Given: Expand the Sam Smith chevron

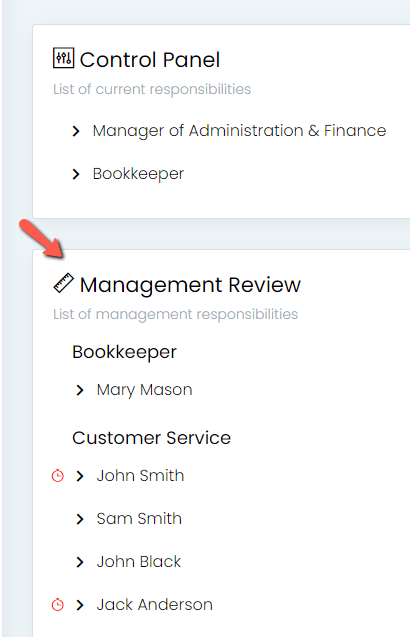Looking at the screenshot, I should pyautogui.click(x=80, y=519).
